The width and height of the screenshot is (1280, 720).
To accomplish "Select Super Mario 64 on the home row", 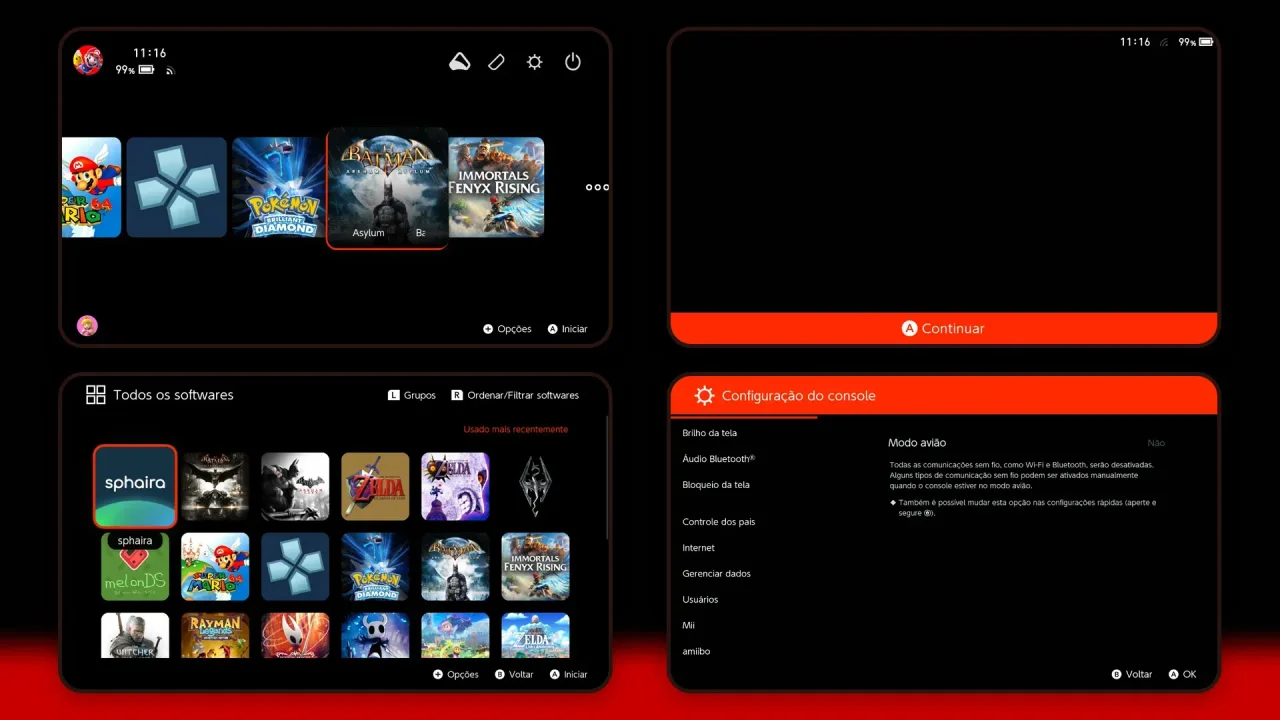I will (91, 187).
